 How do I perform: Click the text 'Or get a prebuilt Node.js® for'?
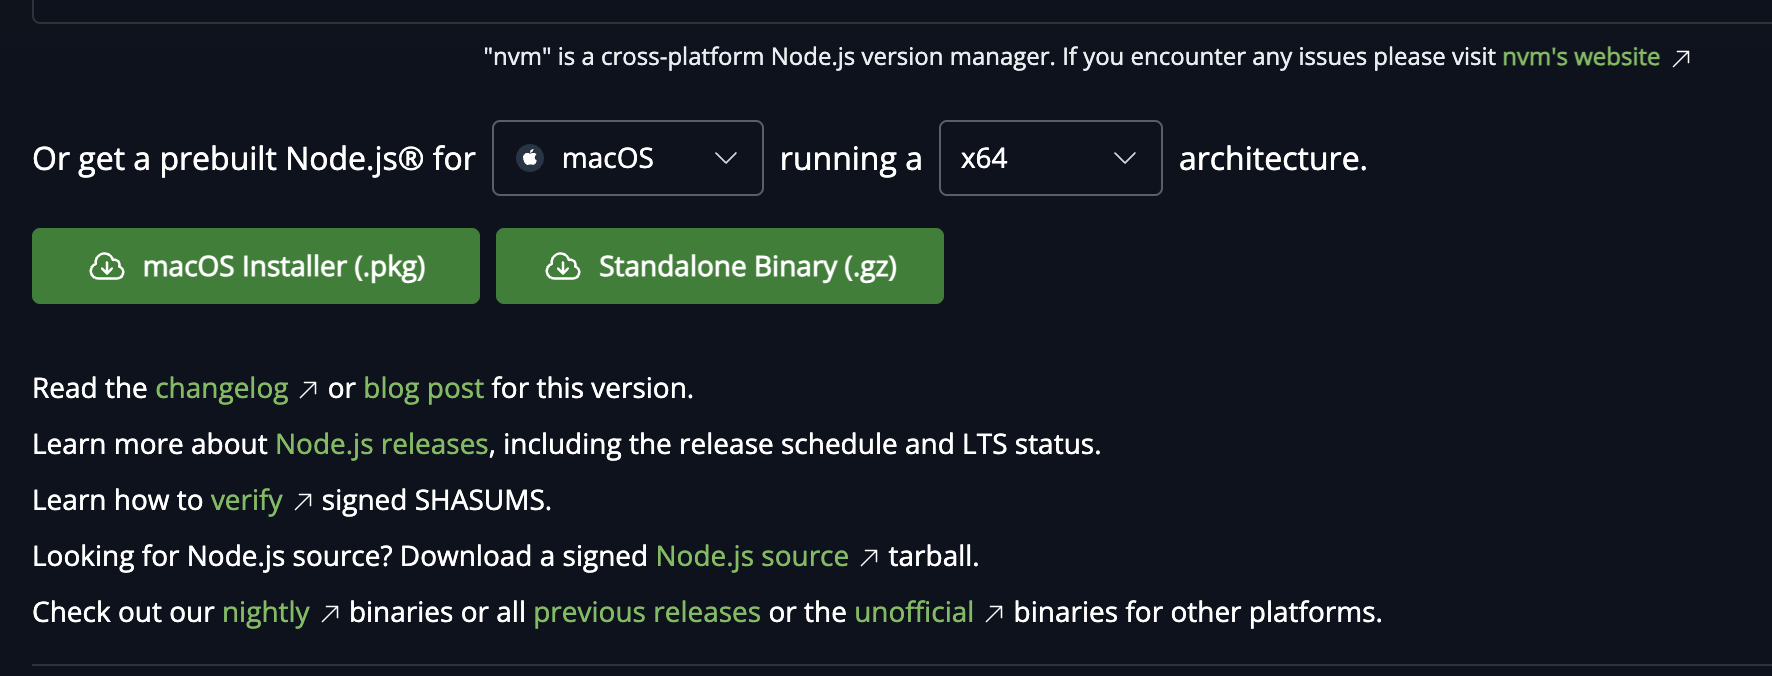point(254,159)
